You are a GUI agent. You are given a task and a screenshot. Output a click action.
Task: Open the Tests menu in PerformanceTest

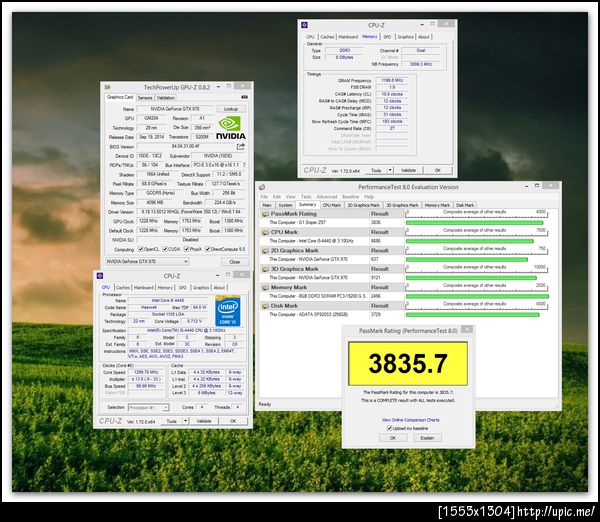coord(306,197)
